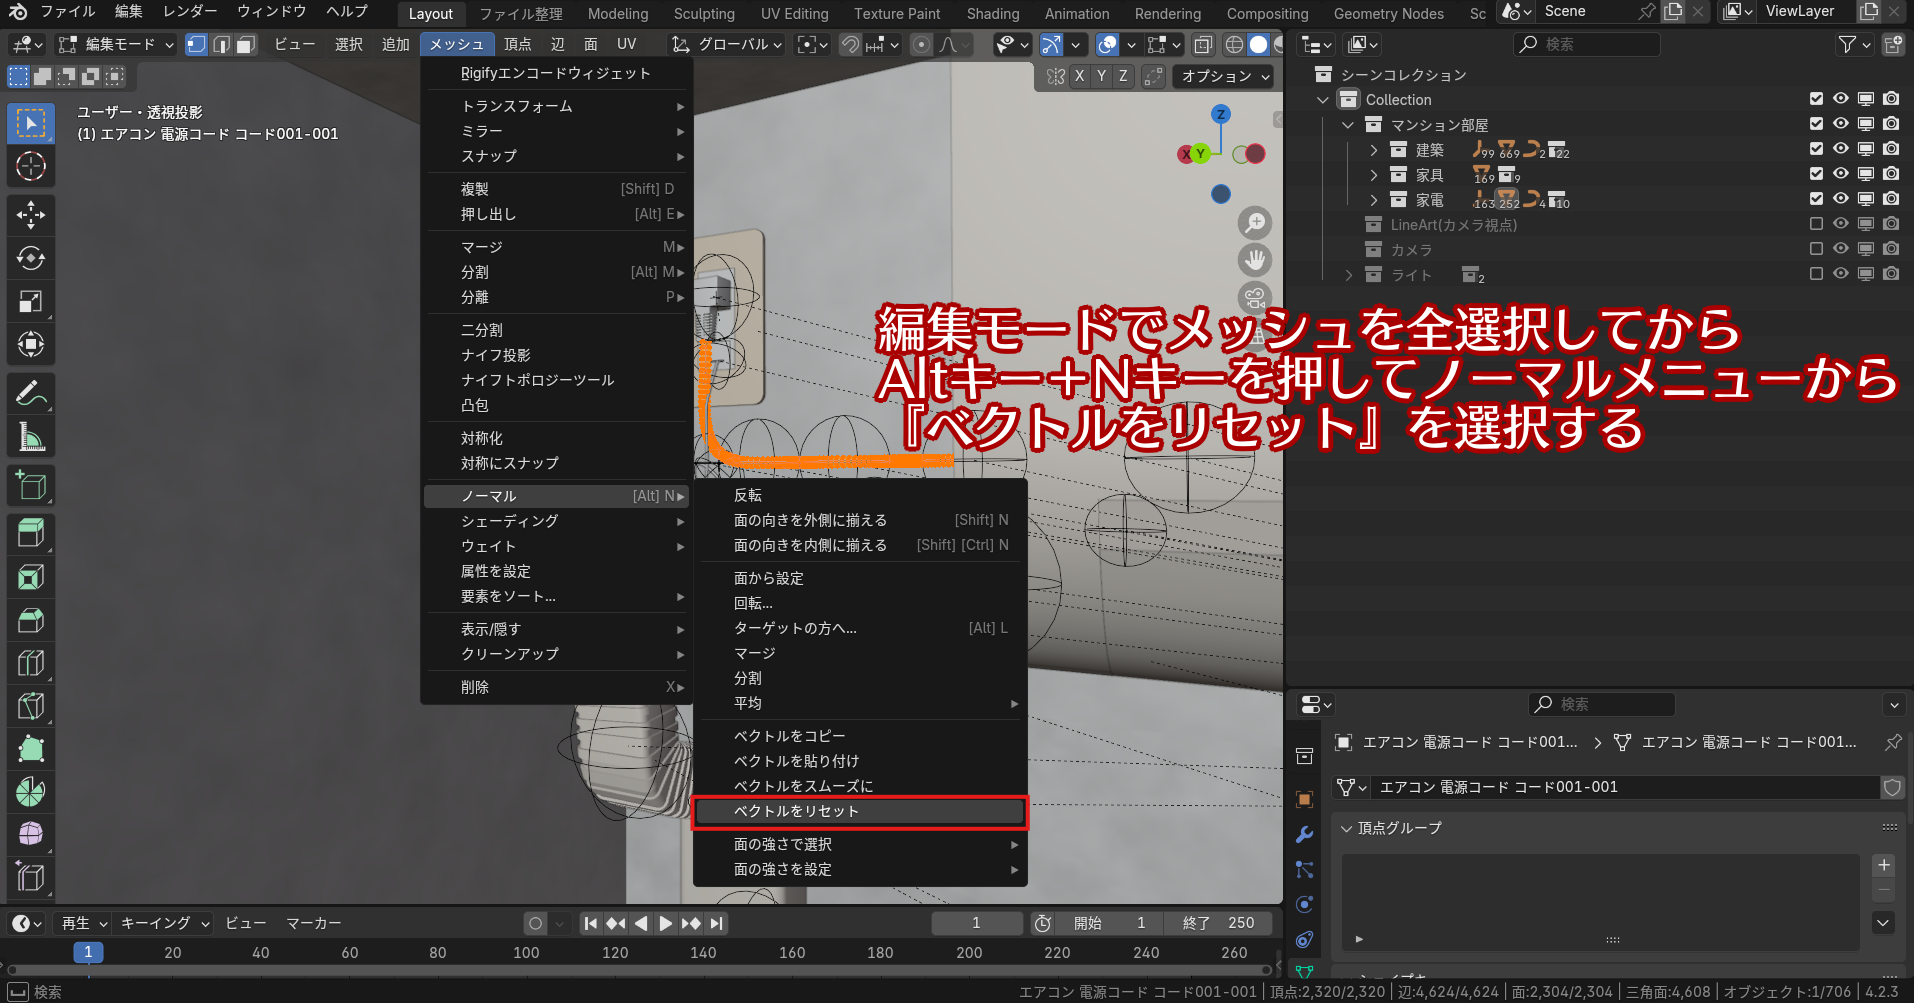1914x1003 pixels.
Task: Open the 編集モード mode dropdown
Action: pyautogui.click(x=116, y=44)
